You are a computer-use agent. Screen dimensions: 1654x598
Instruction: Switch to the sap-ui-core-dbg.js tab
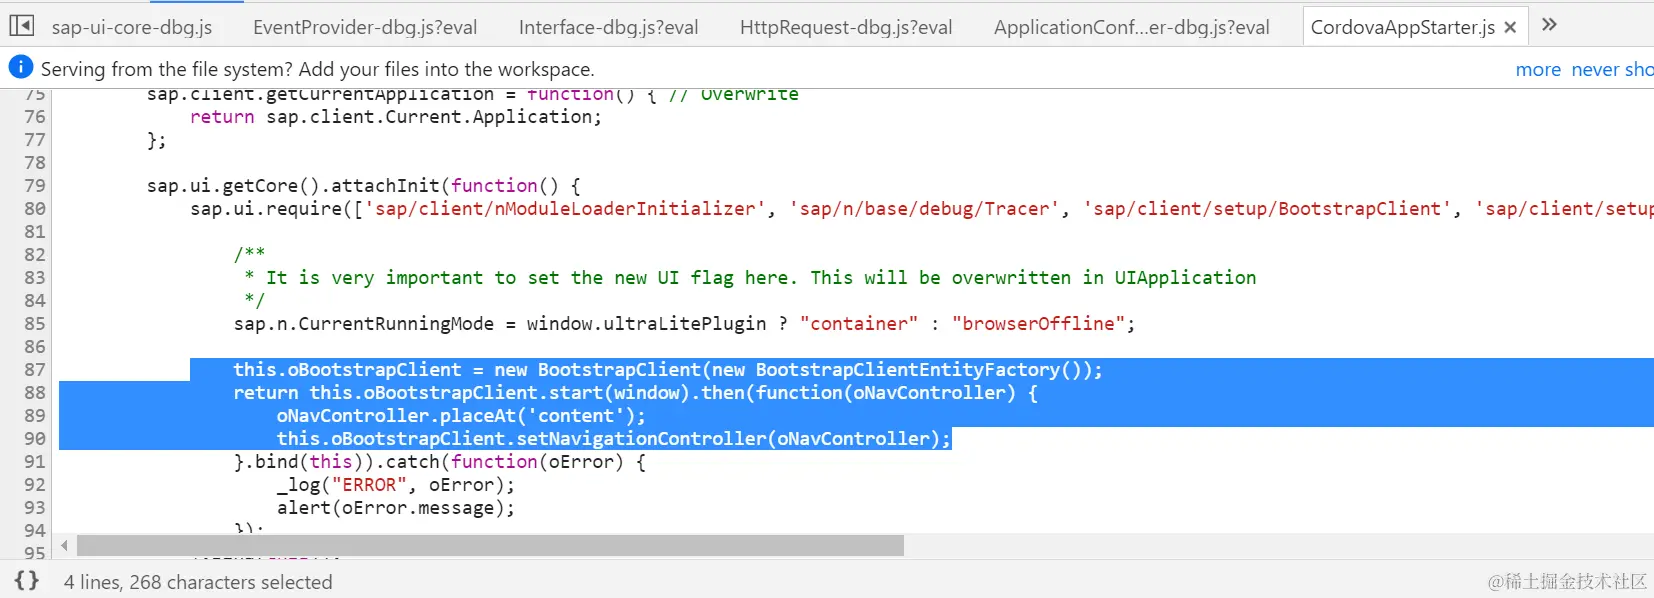(x=132, y=27)
